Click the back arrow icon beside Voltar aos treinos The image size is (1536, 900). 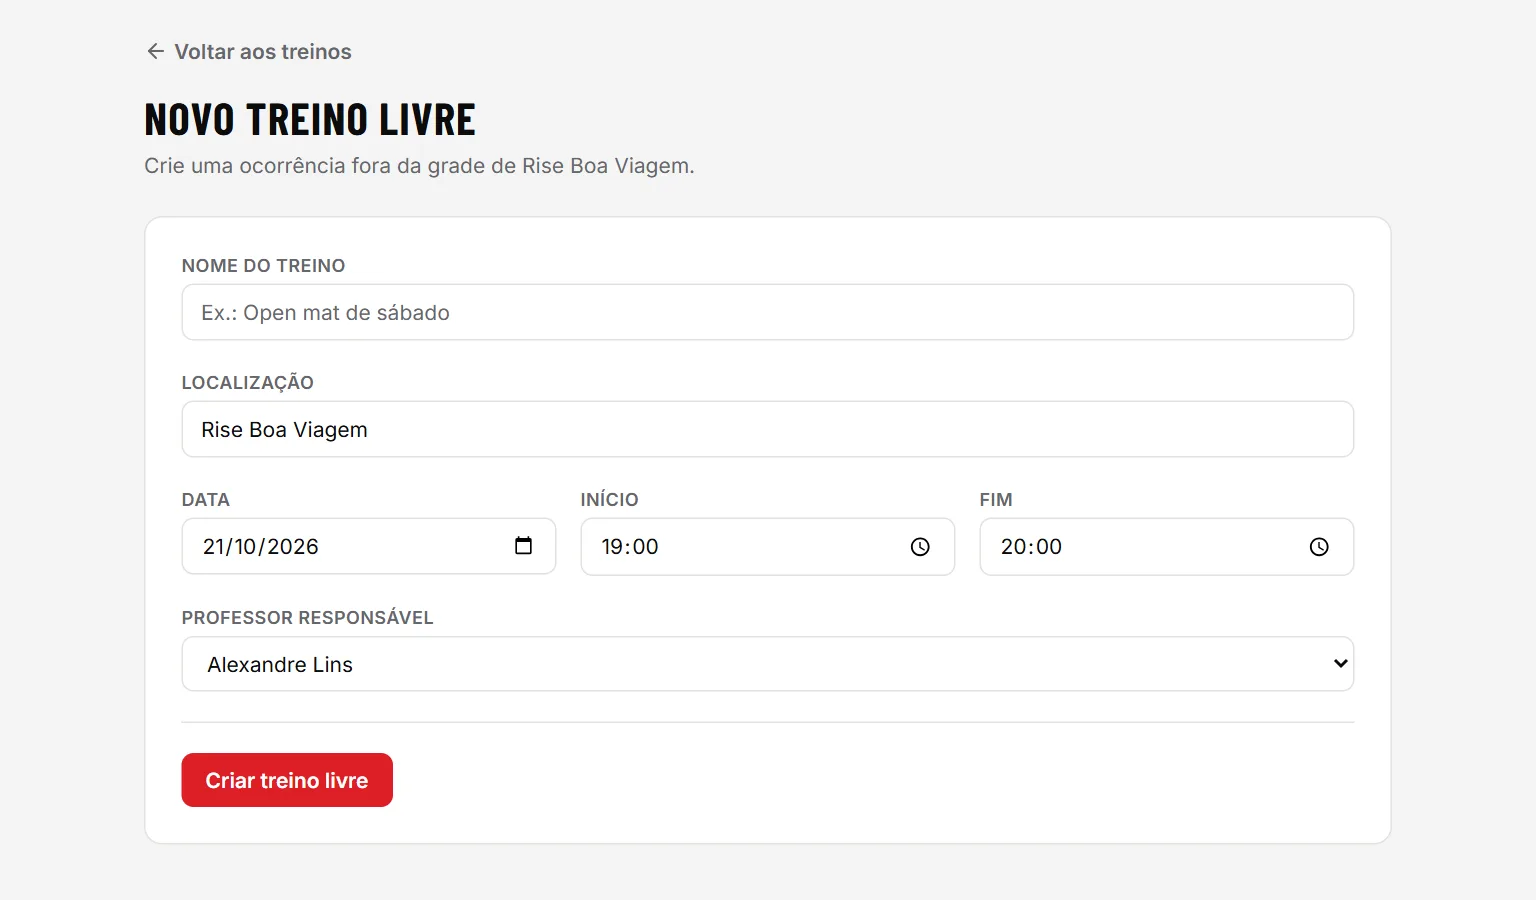[155, 51]
